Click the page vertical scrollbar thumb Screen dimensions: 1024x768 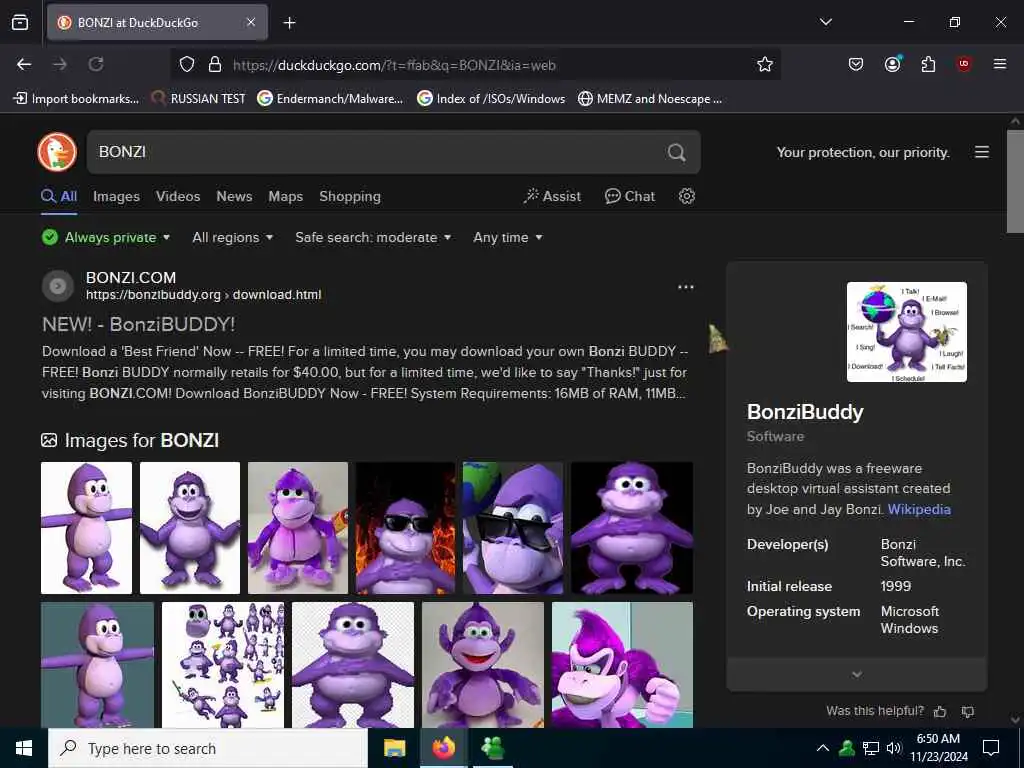1015,180
